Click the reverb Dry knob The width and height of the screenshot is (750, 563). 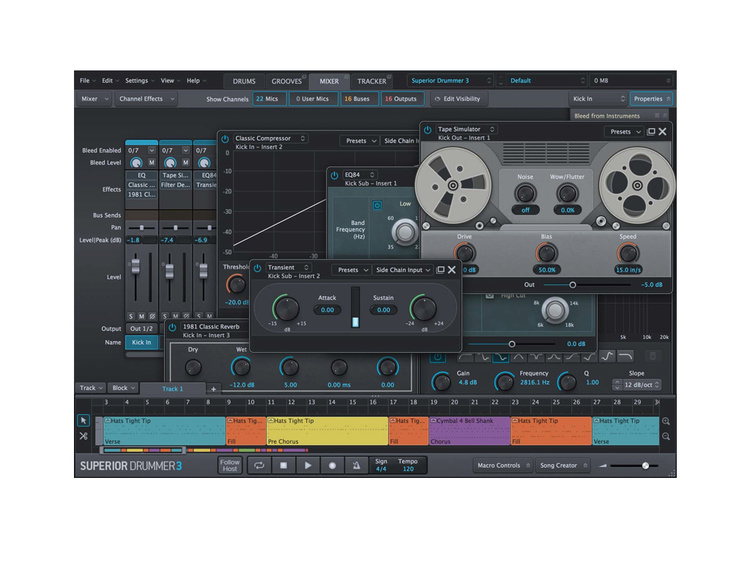pyautogui.click(x=193, y=367)
